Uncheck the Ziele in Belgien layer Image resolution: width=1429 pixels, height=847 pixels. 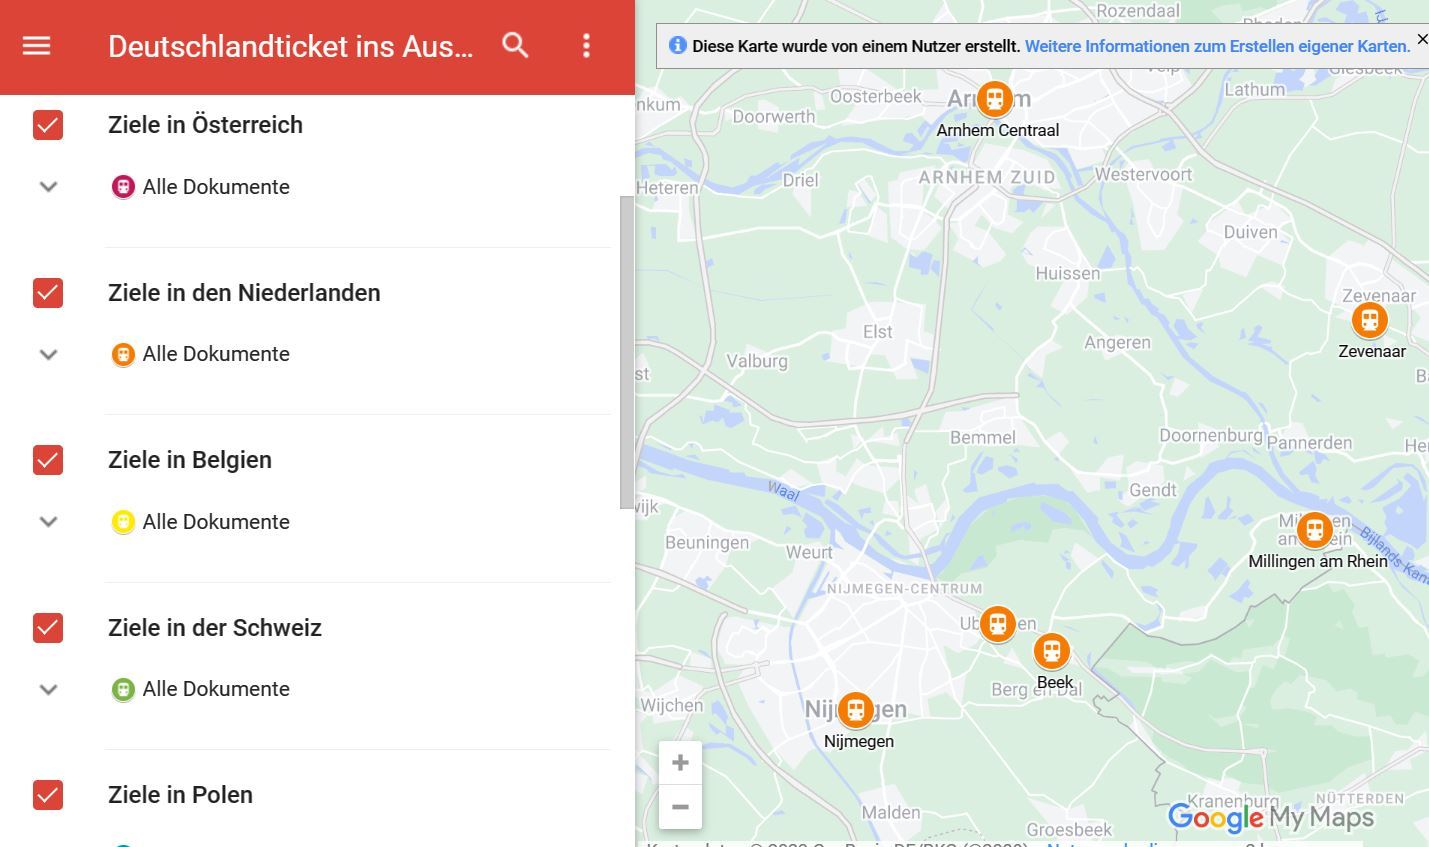pos(48,460)
